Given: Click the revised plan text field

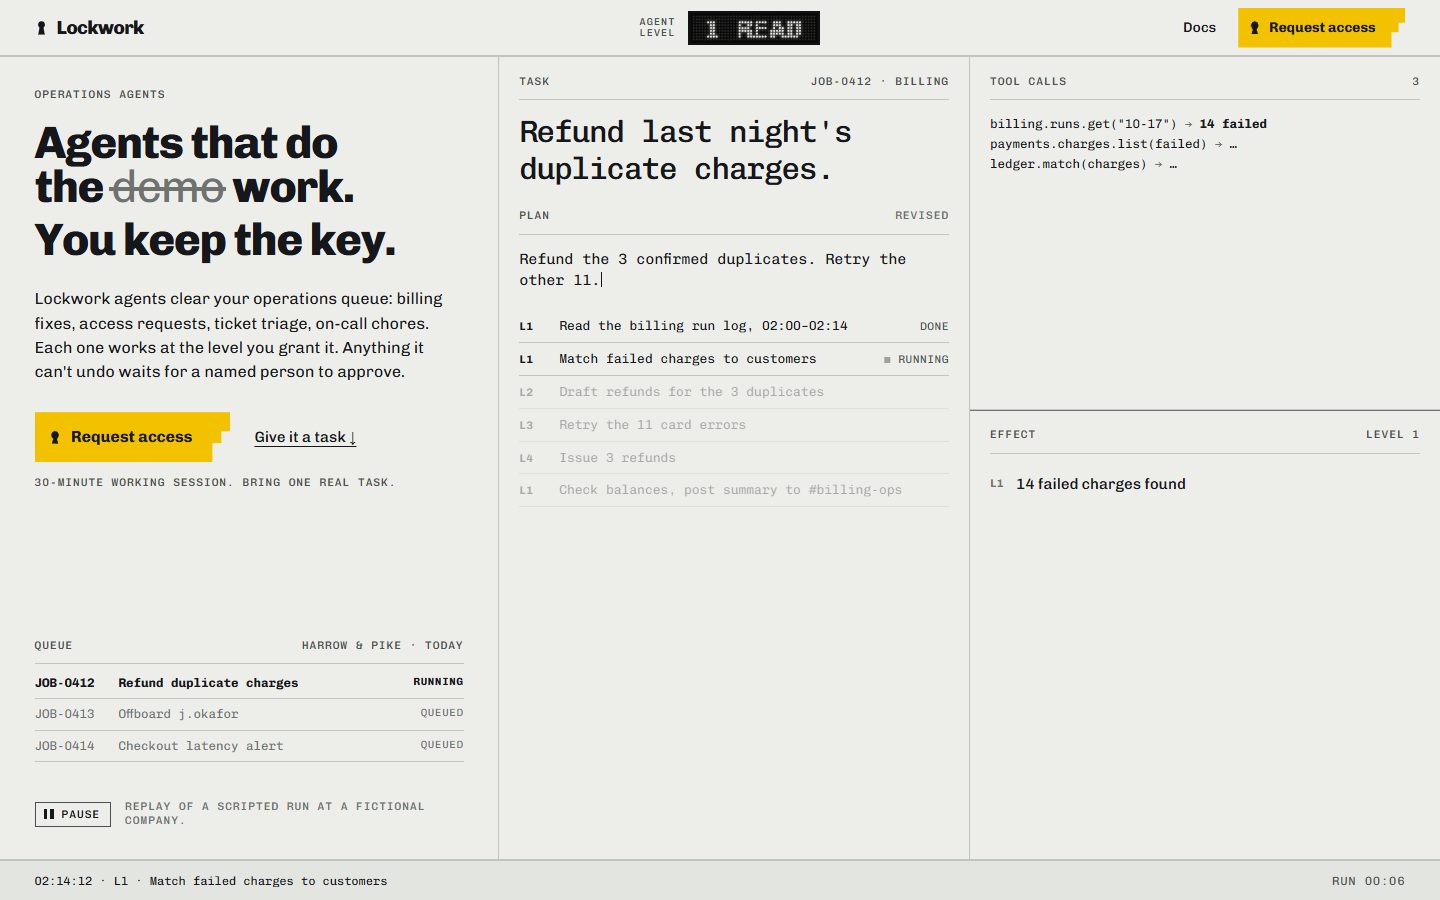Looking at the screenshot, I should coord(734,270).
